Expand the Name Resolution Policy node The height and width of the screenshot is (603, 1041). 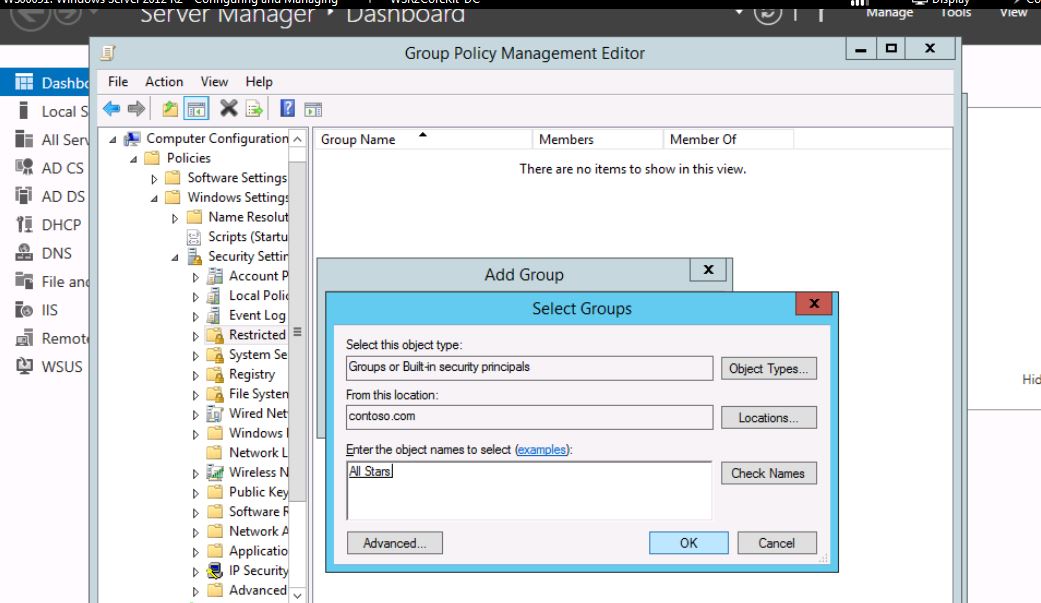pyautogui.click(x=175, y=217)
